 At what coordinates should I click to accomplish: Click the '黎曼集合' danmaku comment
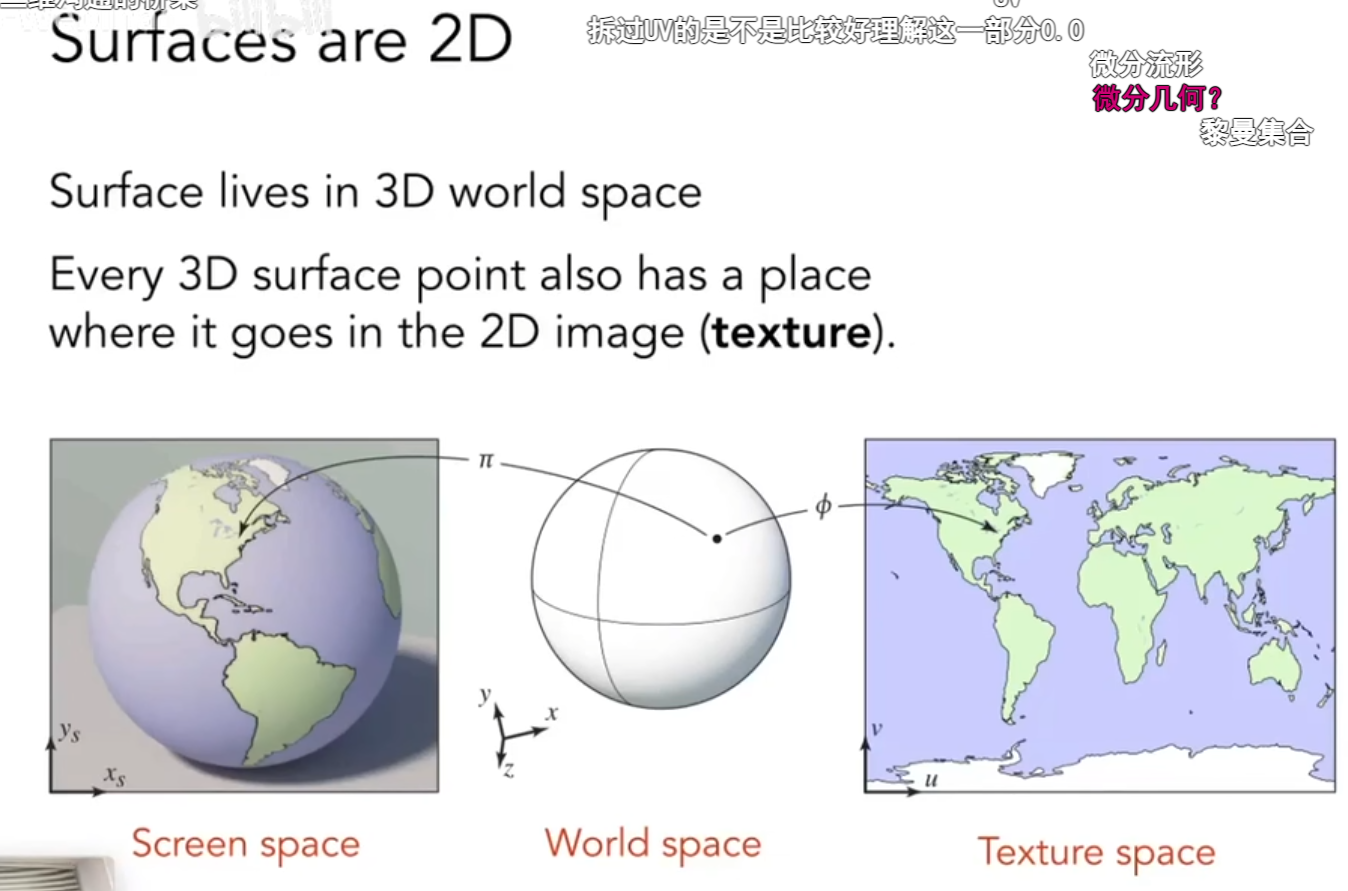1255,131
